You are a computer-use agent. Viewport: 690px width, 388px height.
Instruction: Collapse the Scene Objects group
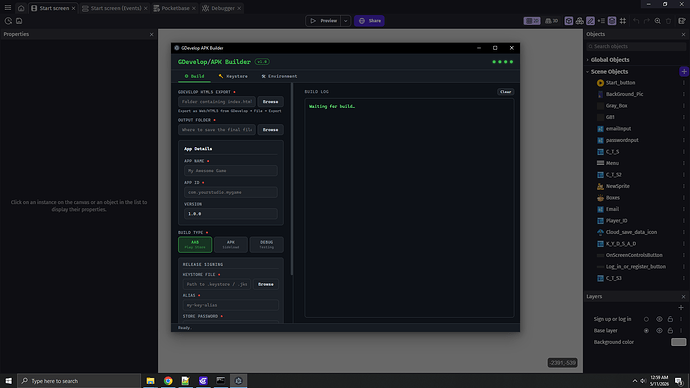click(x=587, y=72)
